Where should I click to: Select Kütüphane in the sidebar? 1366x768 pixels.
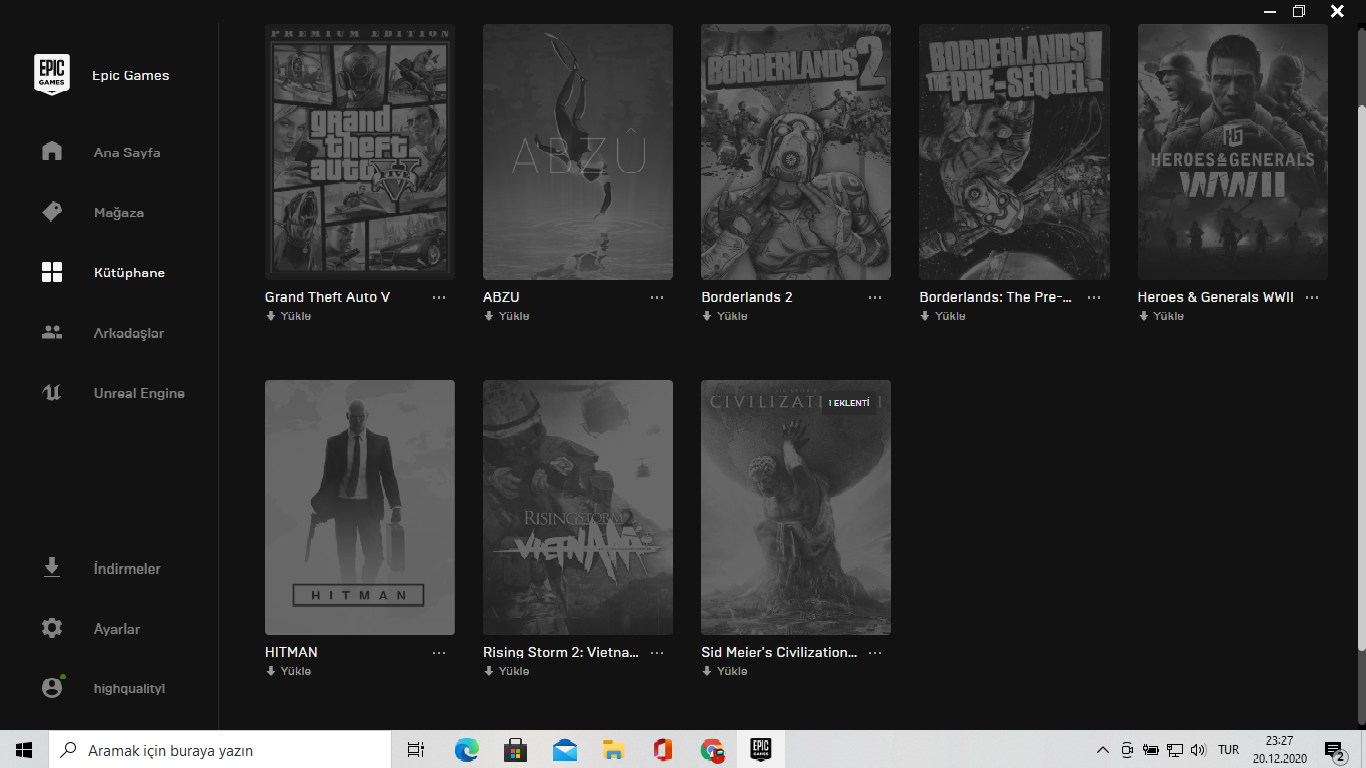click(129, 273)
